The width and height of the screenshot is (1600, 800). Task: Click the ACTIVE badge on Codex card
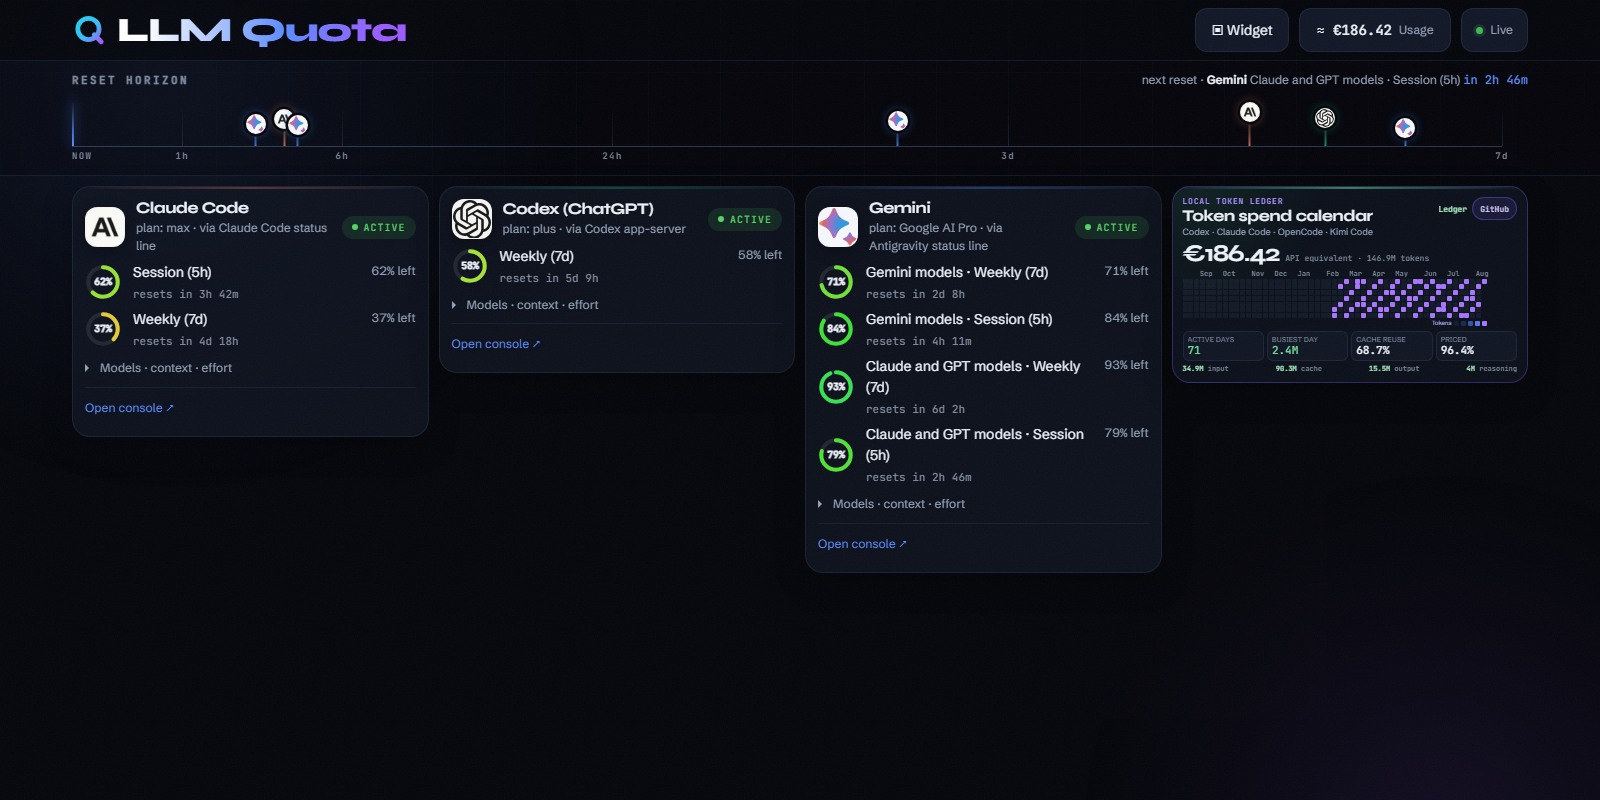coord(745,220)
